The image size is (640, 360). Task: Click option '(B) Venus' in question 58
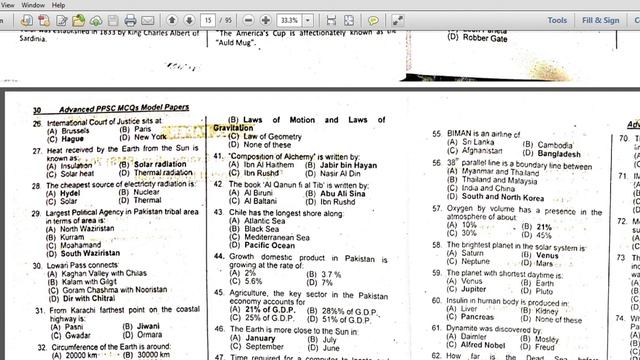coord(540,255)
